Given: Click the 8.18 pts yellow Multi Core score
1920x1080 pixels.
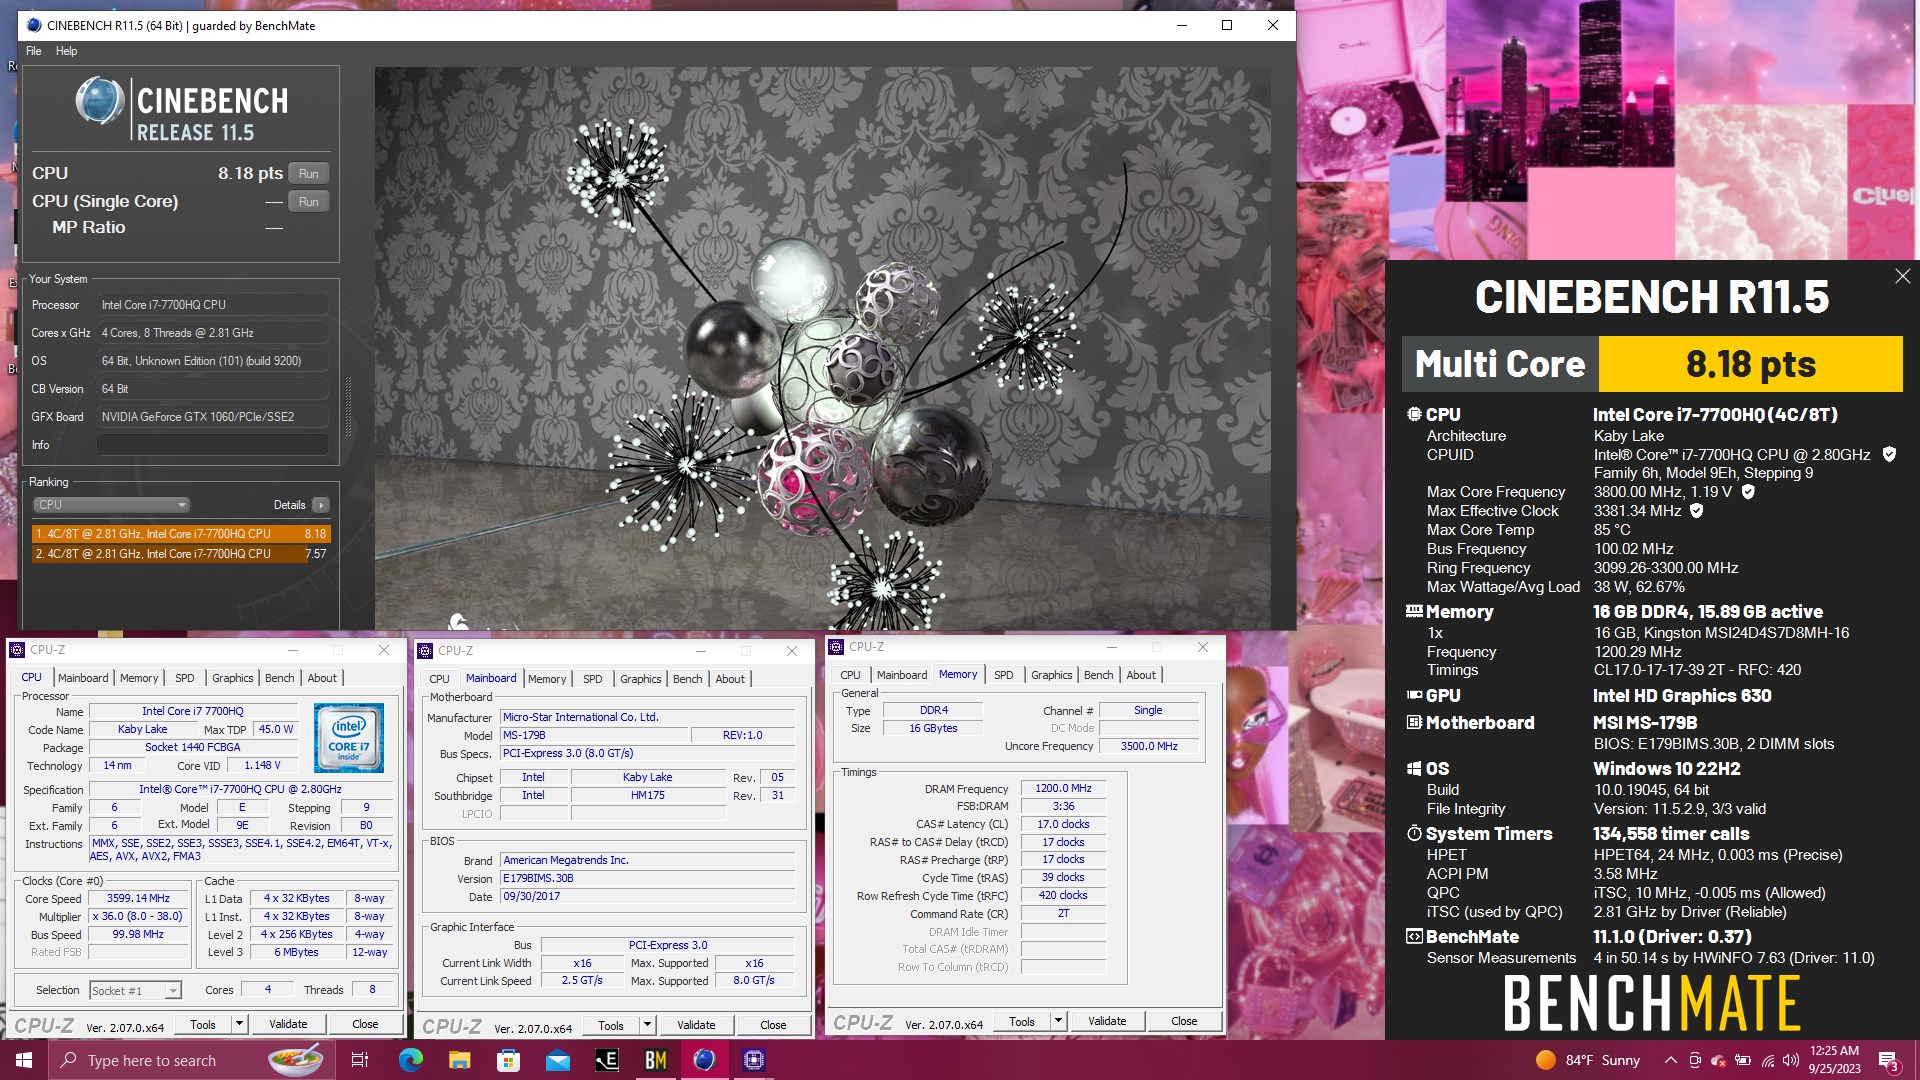Looking at the screenshot, I should point(1750,364).
